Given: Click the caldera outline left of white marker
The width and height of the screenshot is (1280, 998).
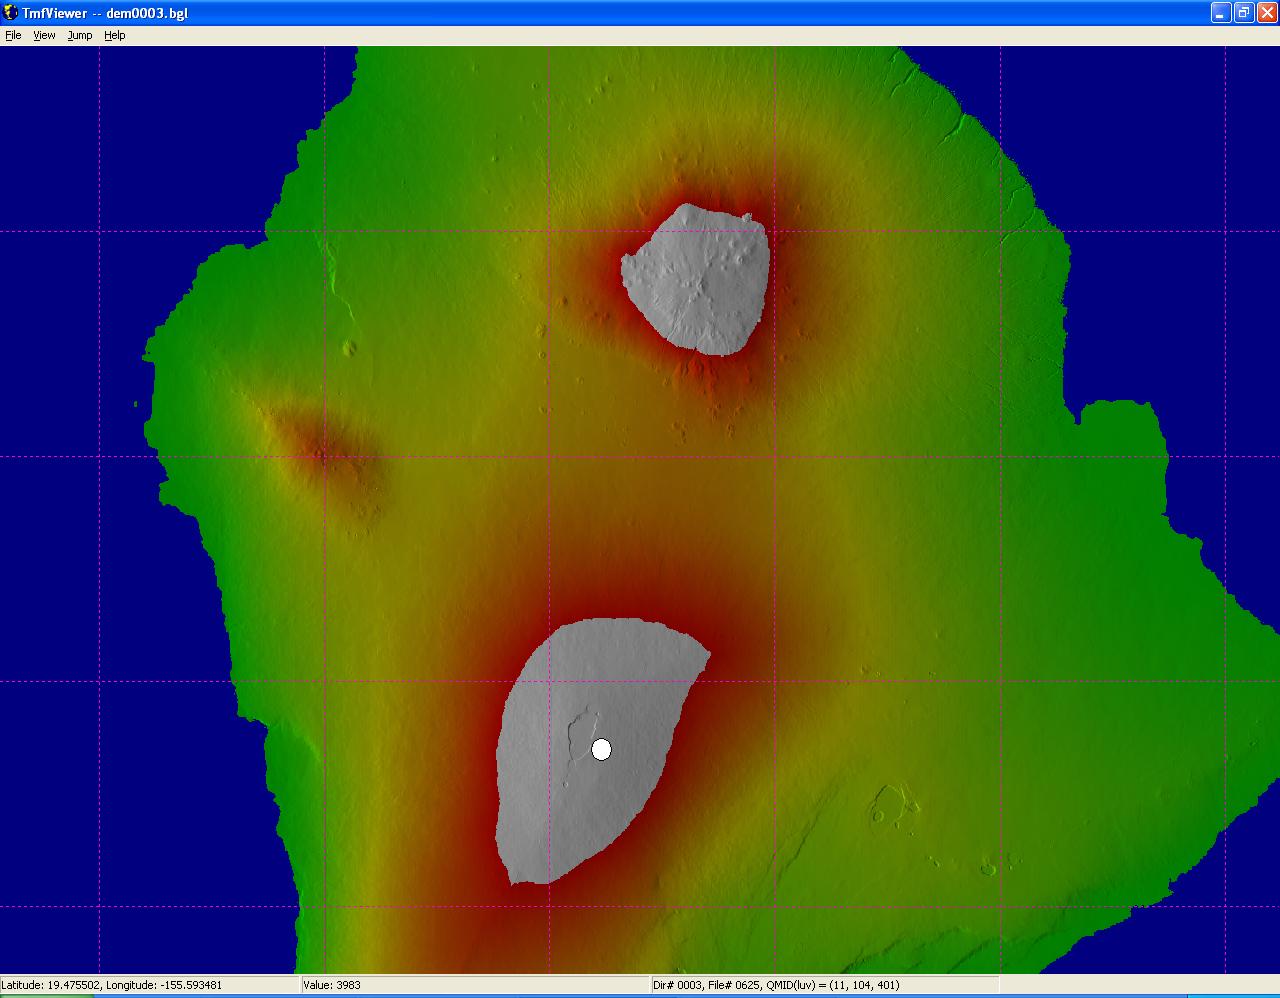Looking at the screenshot, I should [578, 735].
